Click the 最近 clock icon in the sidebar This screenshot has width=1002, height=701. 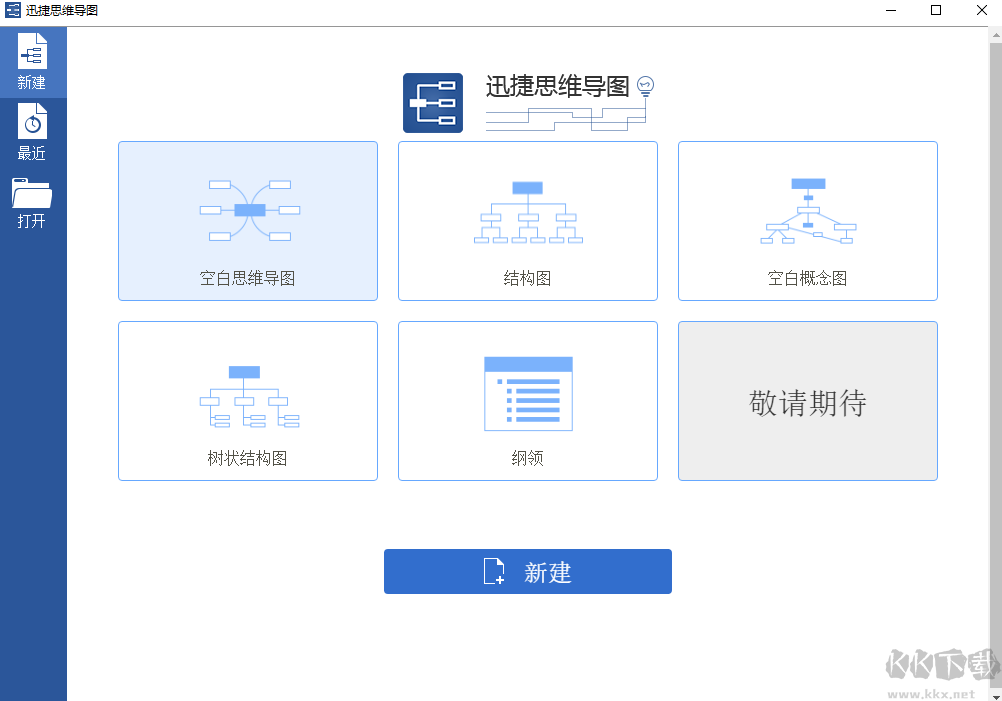coord(33,123)
